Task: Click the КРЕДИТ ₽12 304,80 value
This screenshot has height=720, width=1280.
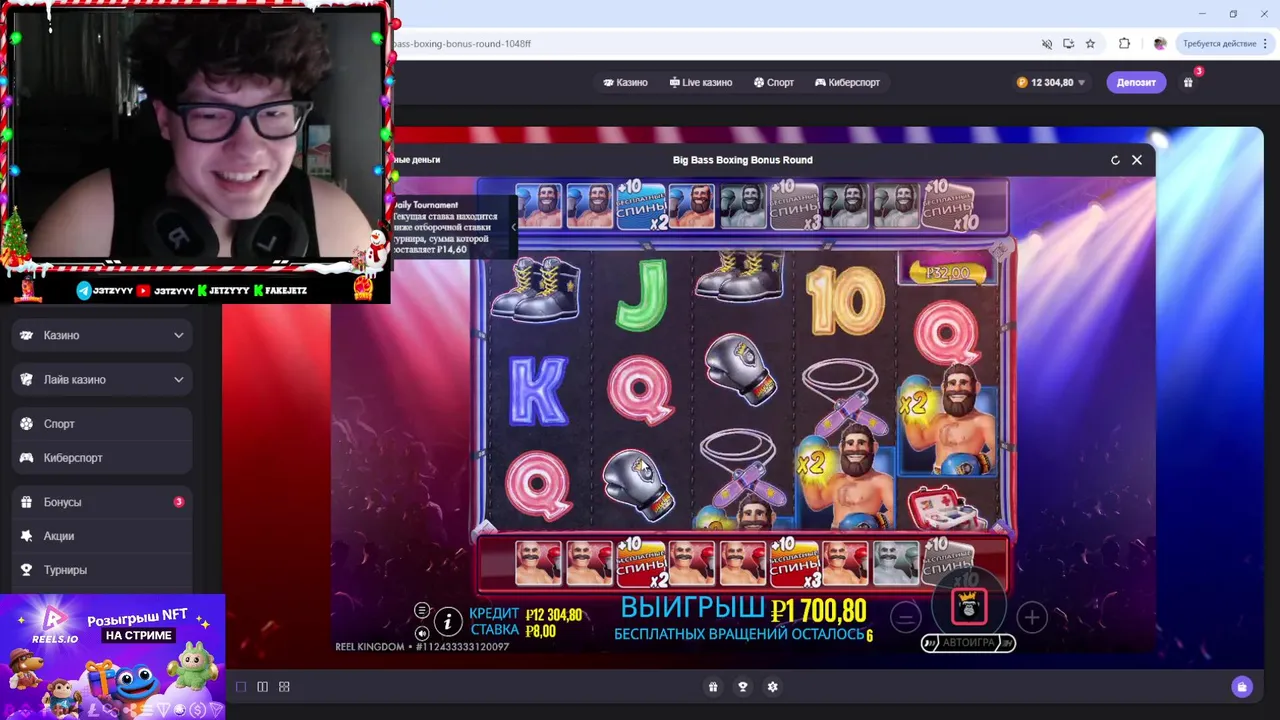Action: [x=553, y=615]
